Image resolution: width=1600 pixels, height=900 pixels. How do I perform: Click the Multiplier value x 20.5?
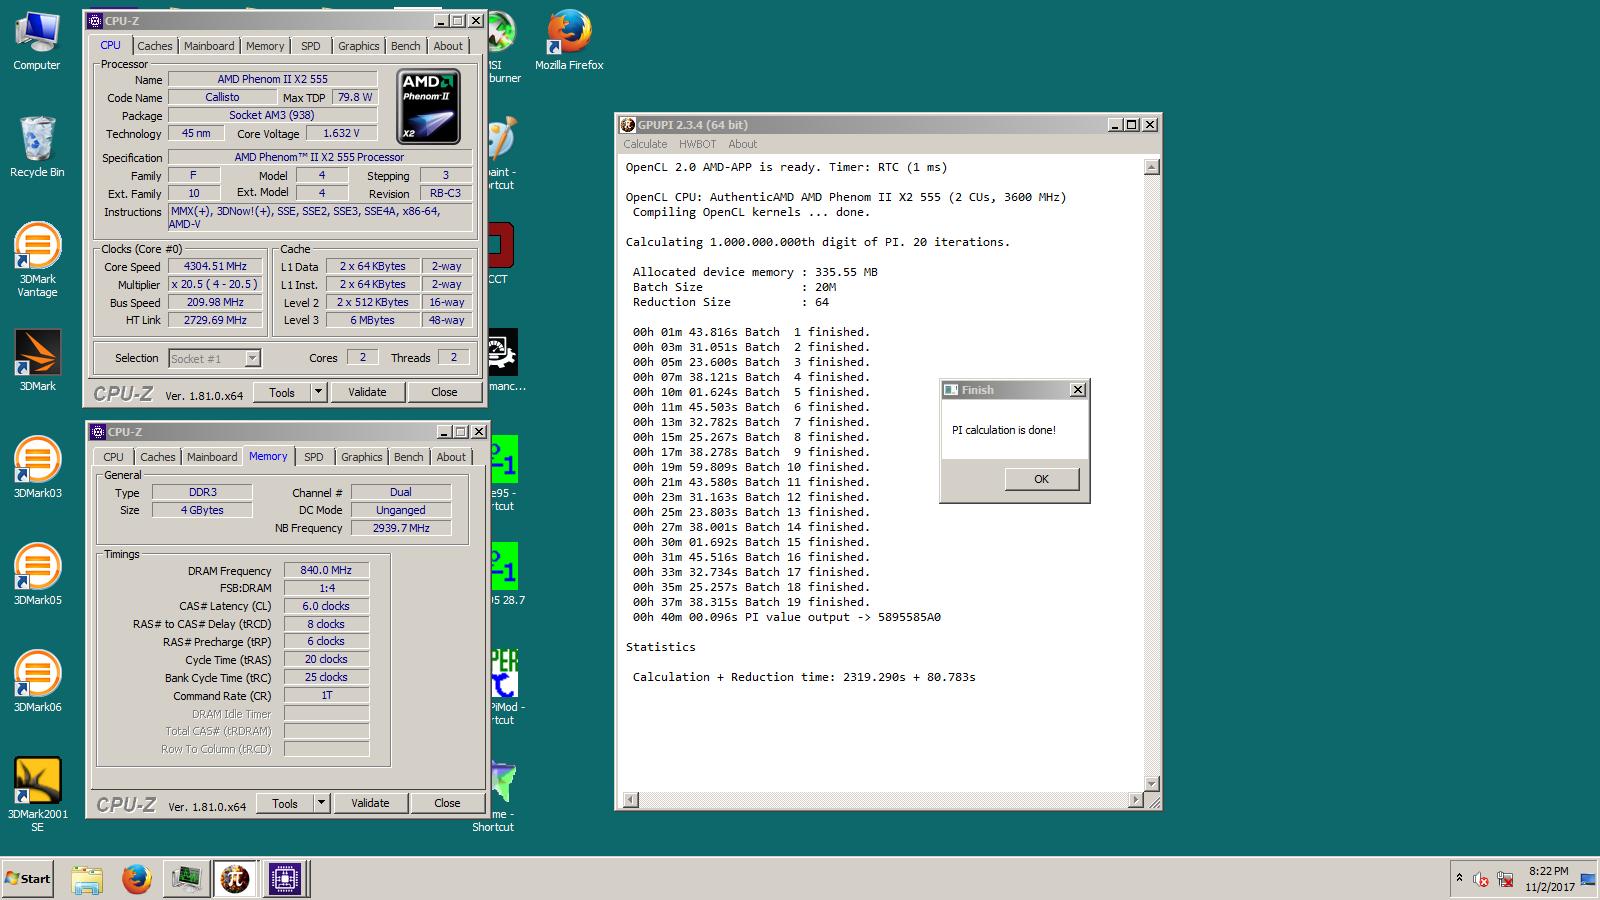[215, 285]
